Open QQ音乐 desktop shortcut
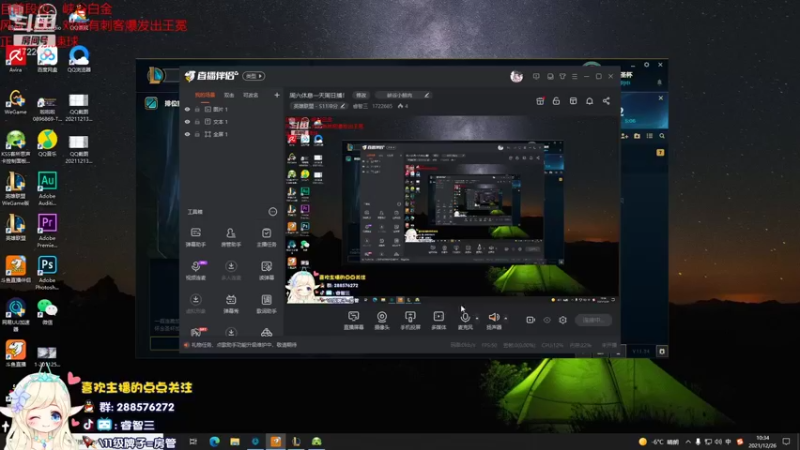The width and height of the screenshot is (800, 450). click(47, 143)
